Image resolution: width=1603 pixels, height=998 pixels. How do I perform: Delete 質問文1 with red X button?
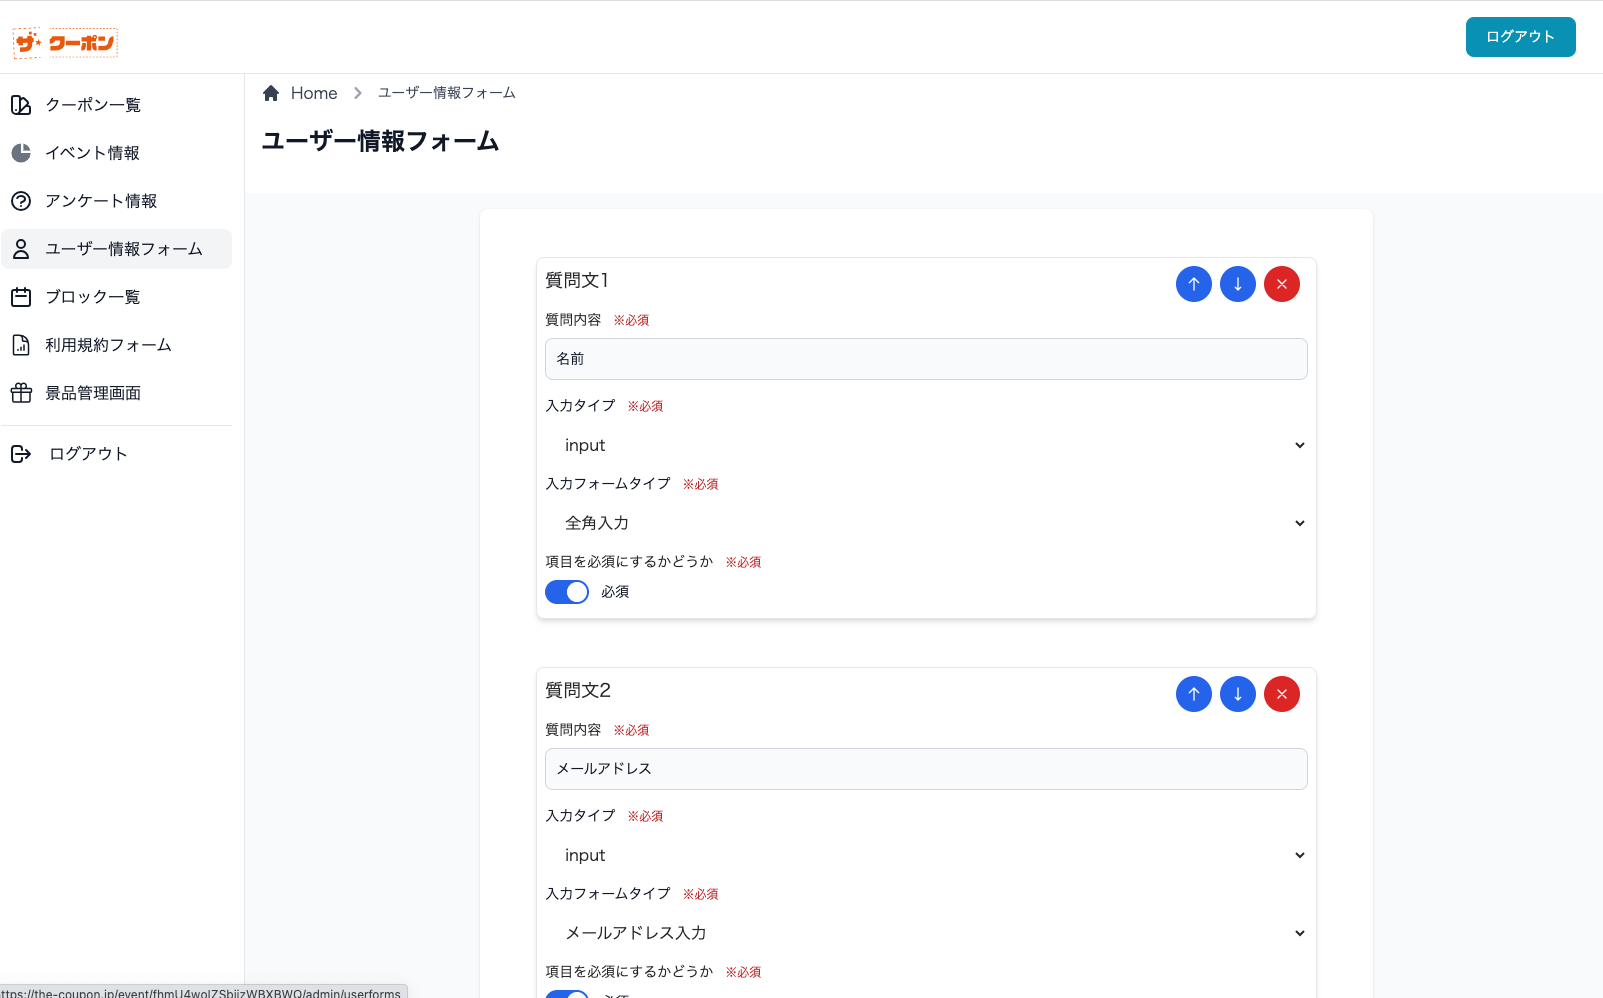pos(1282,284)
